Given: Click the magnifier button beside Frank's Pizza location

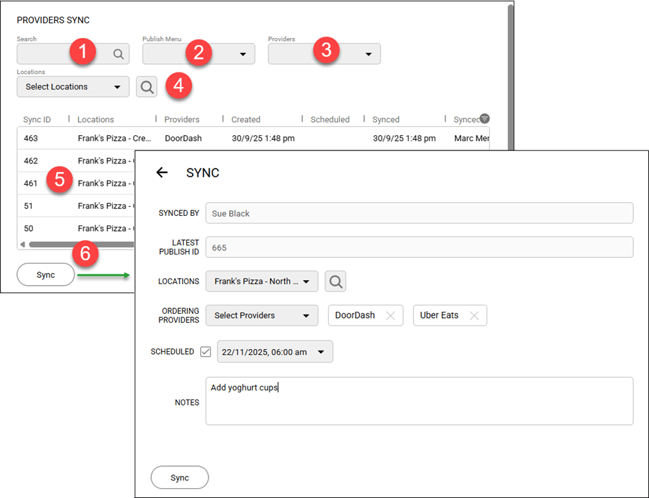Looking at the screenshot, I should 336,282.
